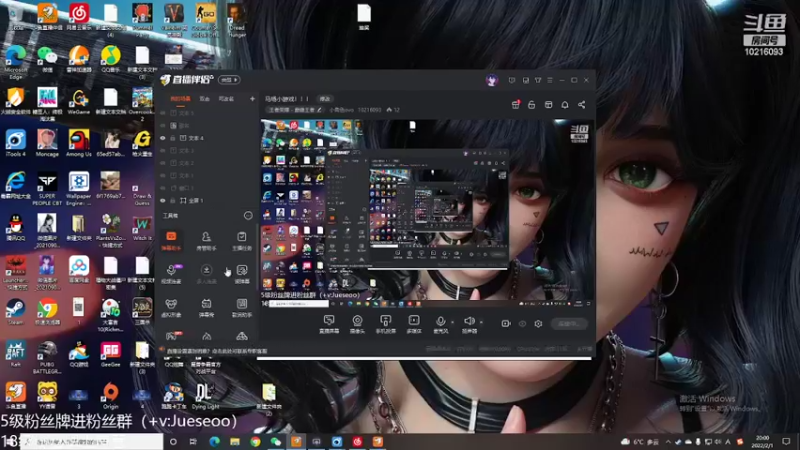
Task: Open speaker device dropdown arrow
Action: 481,322
